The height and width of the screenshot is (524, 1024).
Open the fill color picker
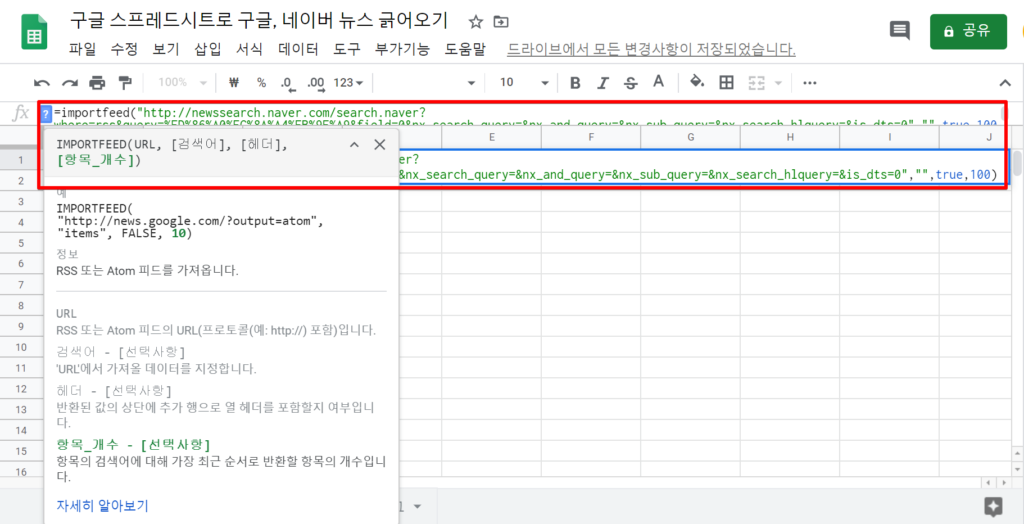(x=697, y=82)
